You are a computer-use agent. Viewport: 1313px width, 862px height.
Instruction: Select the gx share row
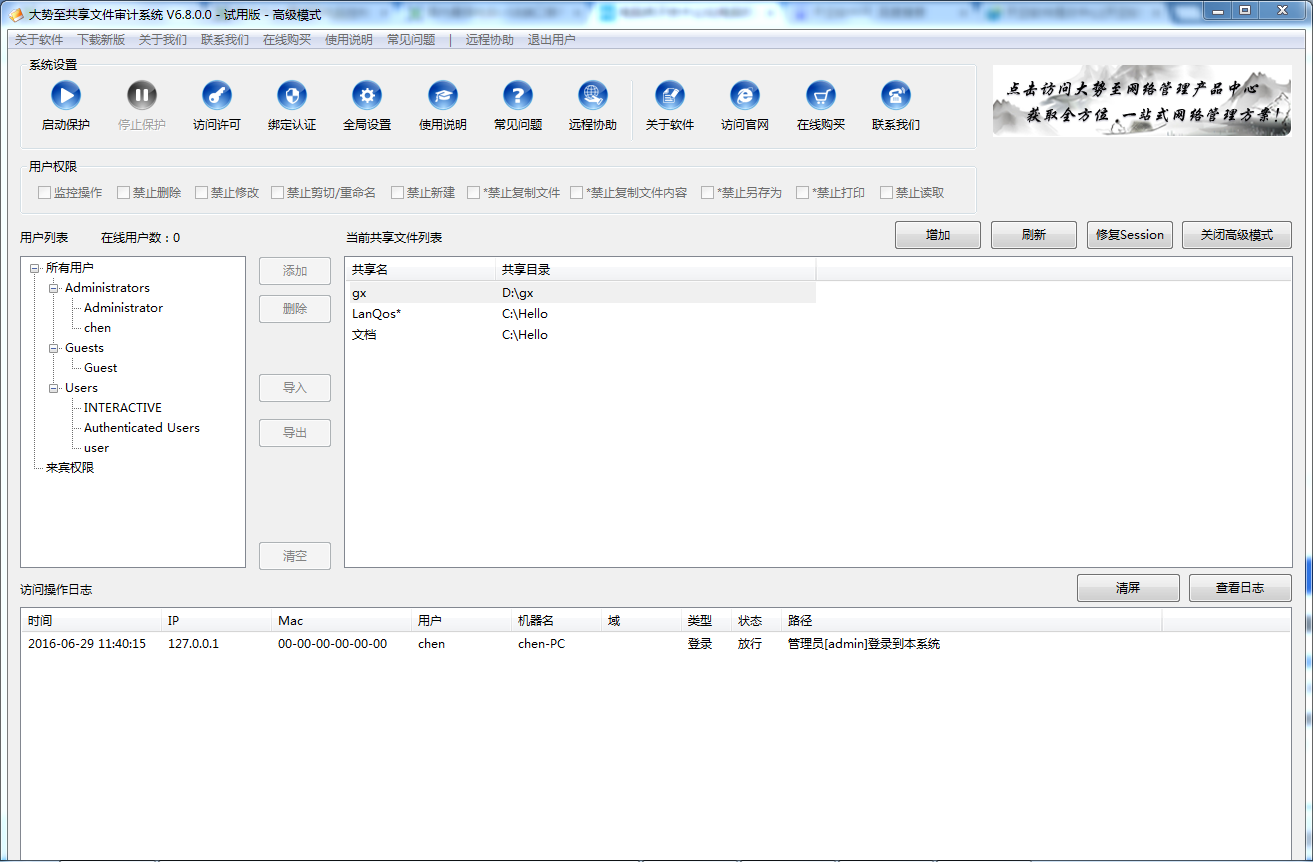[x=581, y=293]
